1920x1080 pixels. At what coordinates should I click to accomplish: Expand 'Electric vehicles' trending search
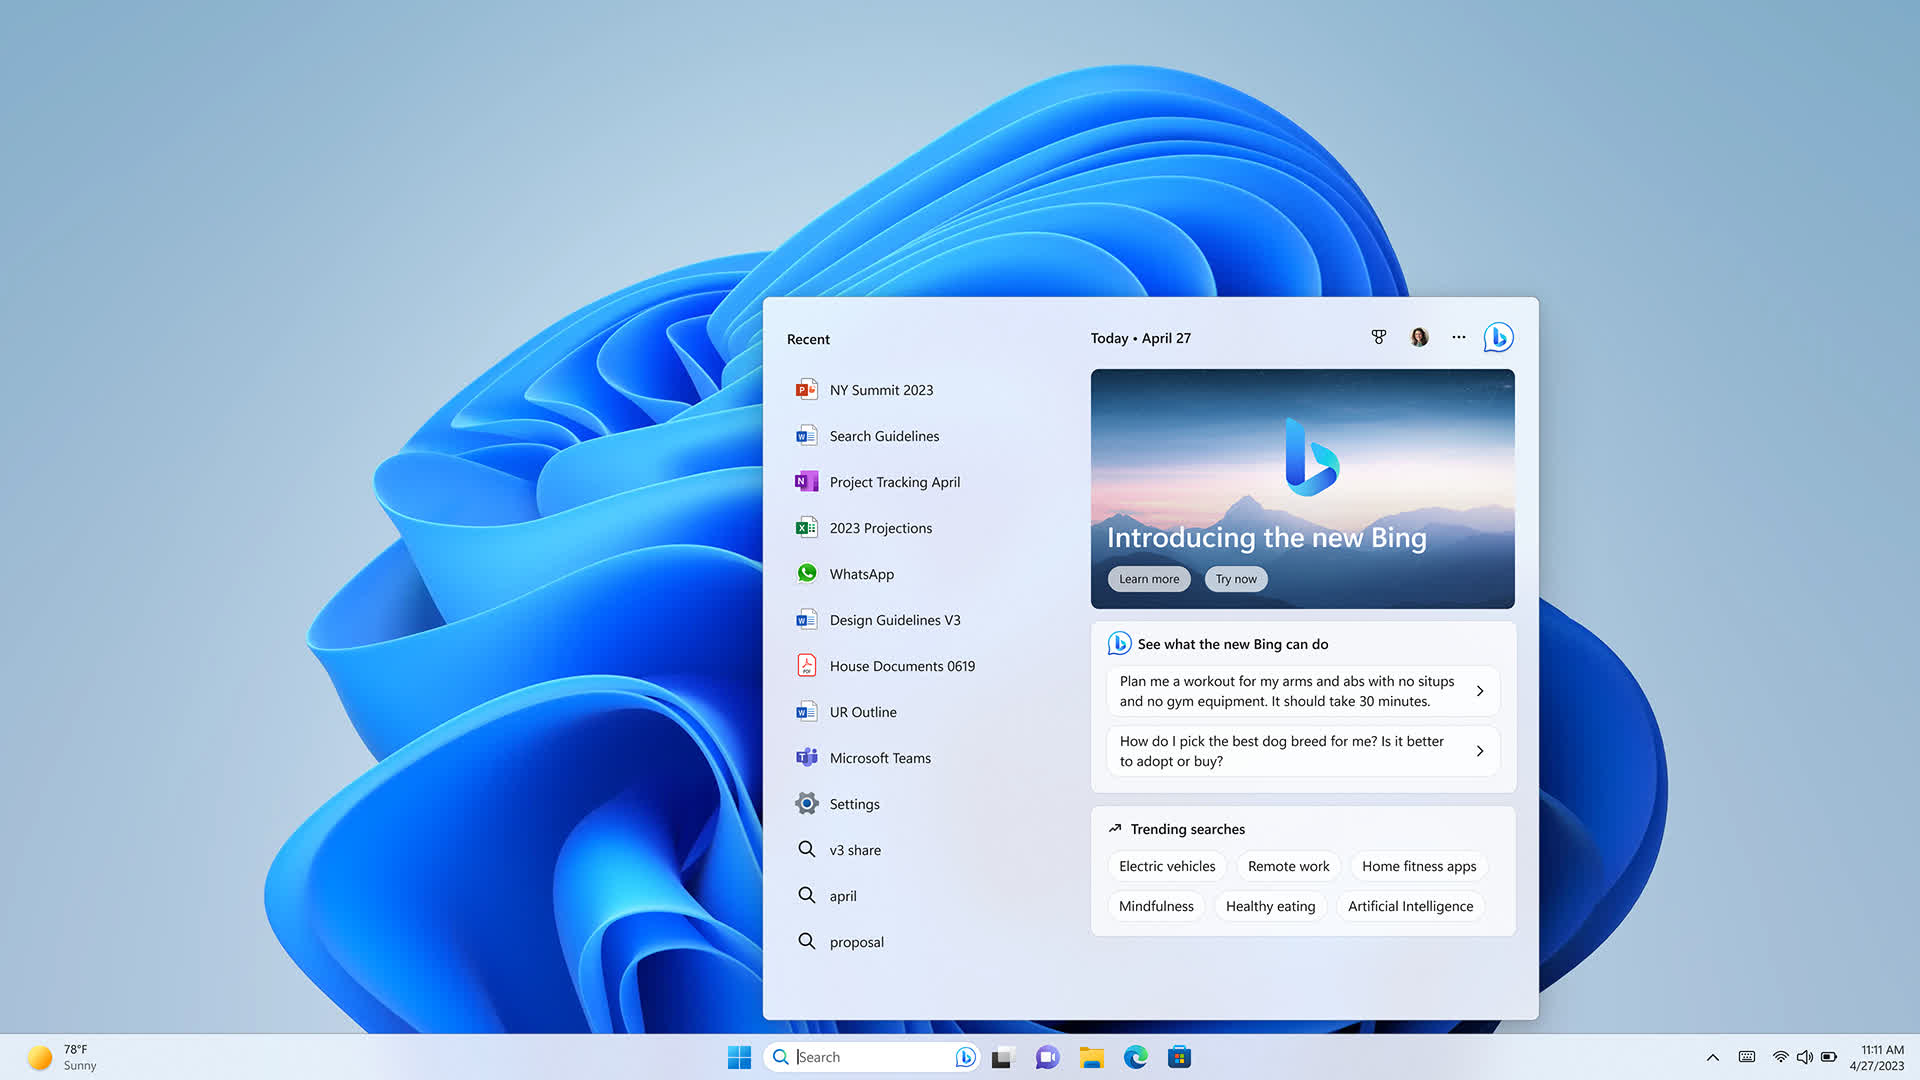[1166, 865]
